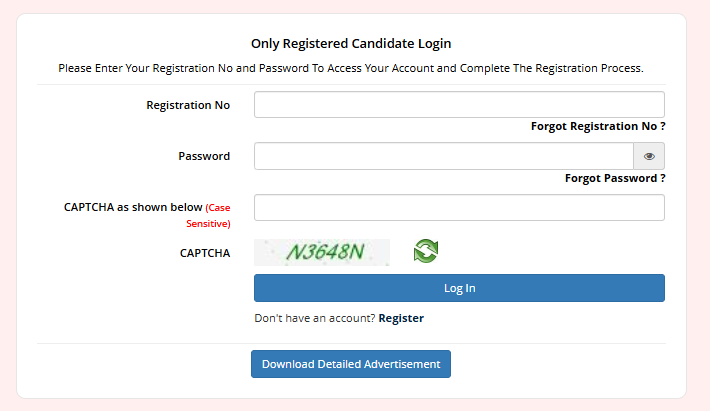Refresh the CAPTCHA image with green arrows
Viewport: 710px width, 411px height.
click(426, 251)
